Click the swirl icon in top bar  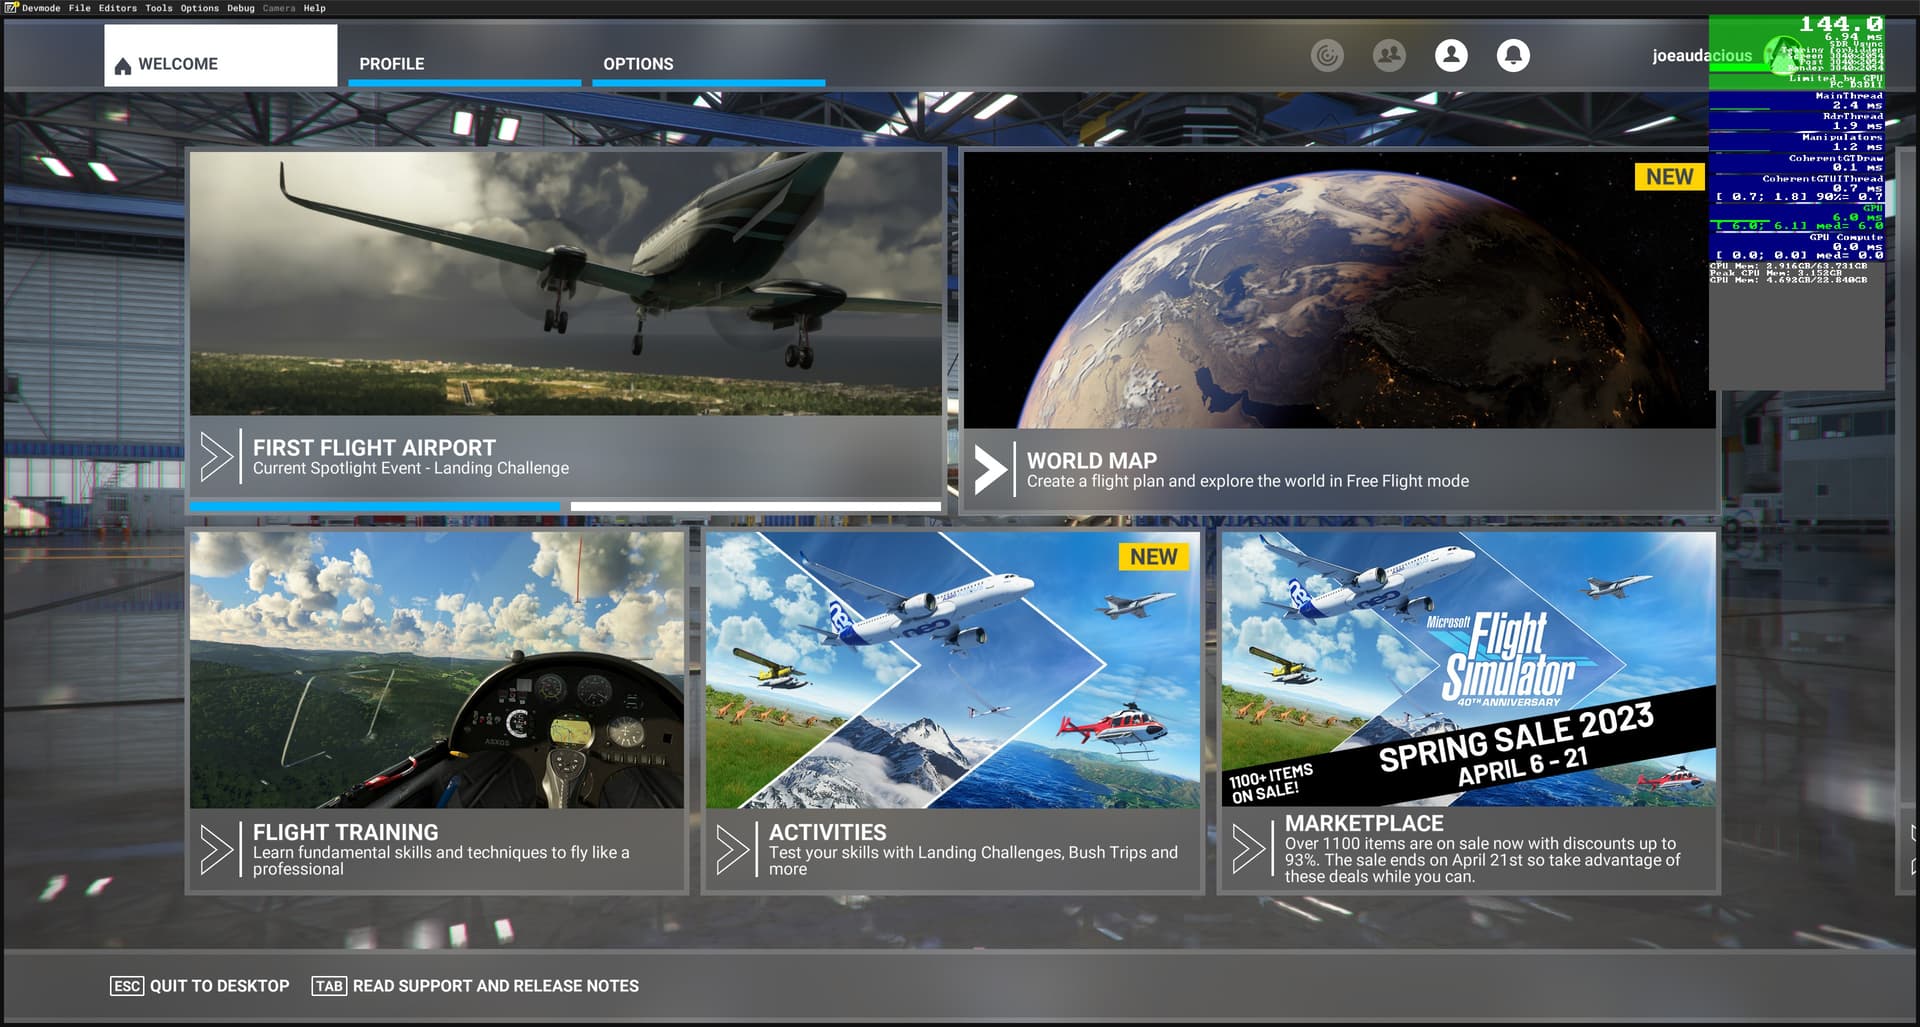tap(1327, 55)
